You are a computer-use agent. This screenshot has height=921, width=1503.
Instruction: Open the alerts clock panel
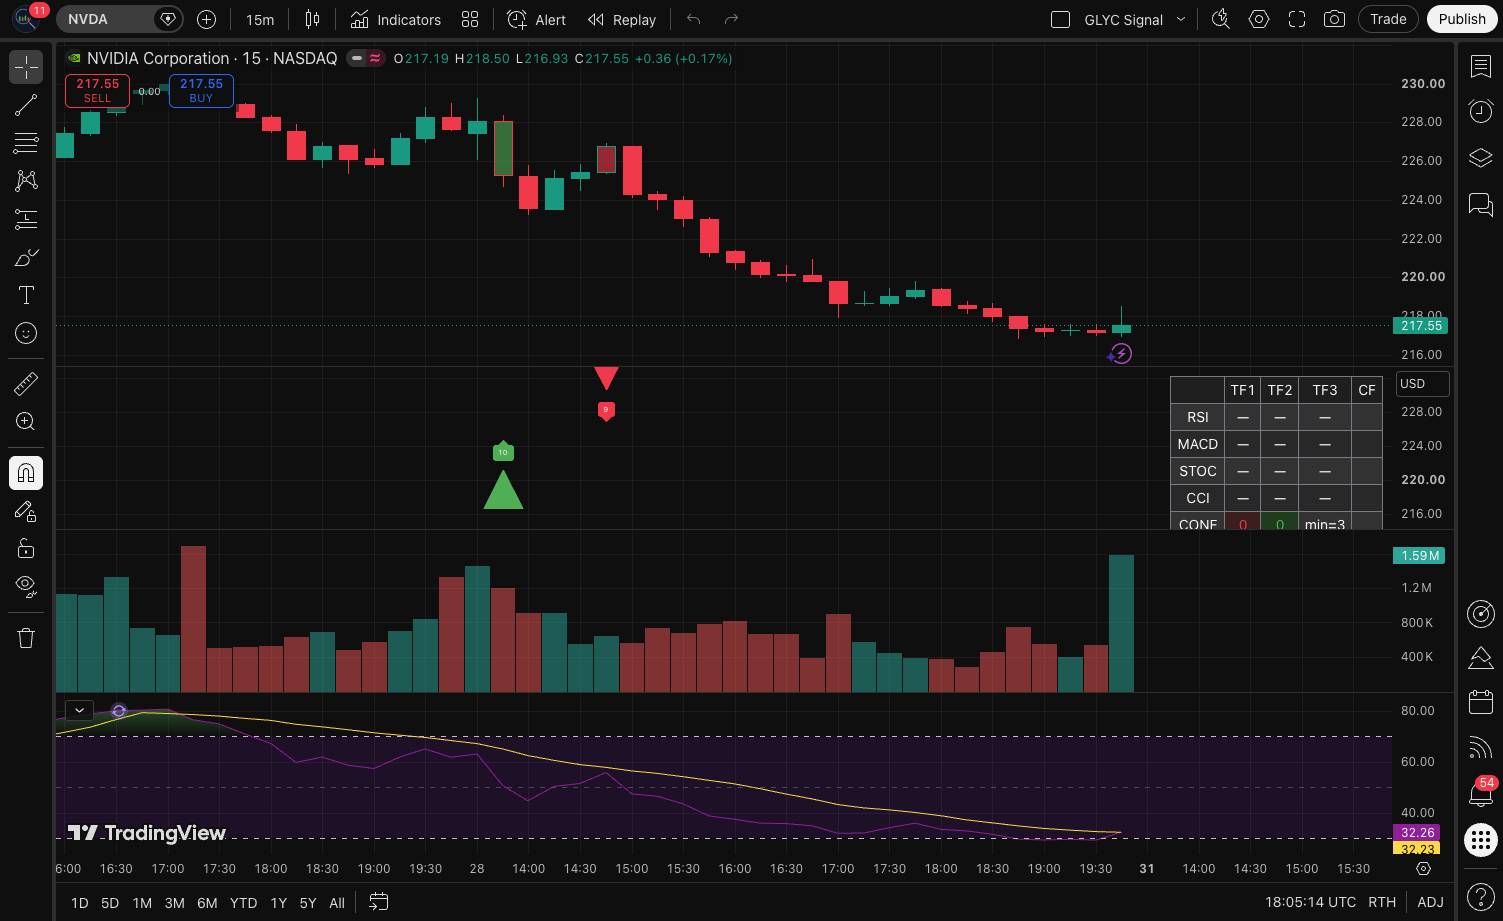1480,112
